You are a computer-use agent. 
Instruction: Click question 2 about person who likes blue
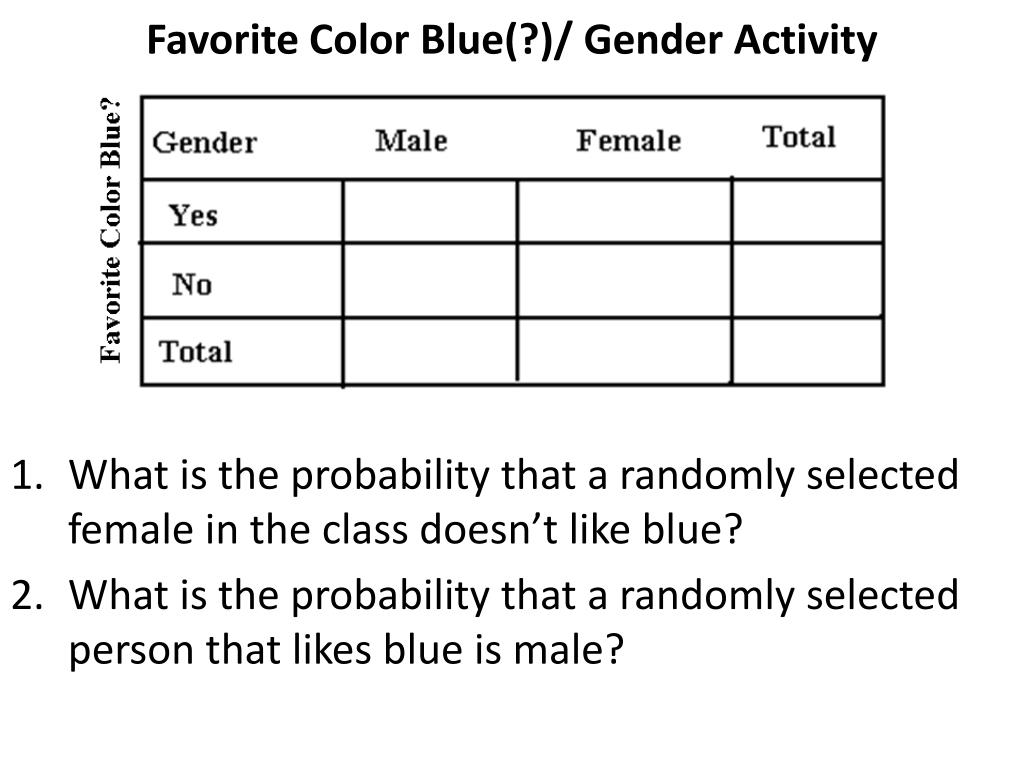485,622
